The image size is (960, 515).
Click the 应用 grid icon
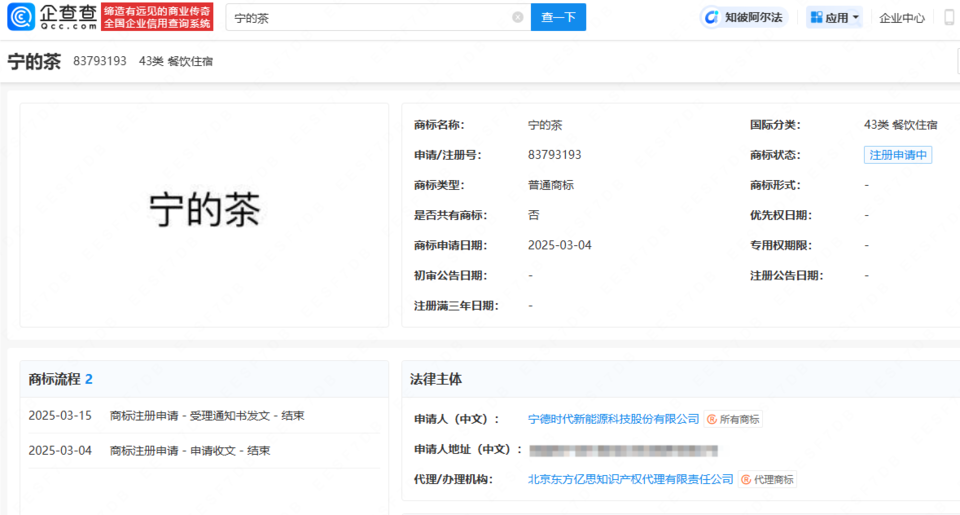click(x=816, y=18)
